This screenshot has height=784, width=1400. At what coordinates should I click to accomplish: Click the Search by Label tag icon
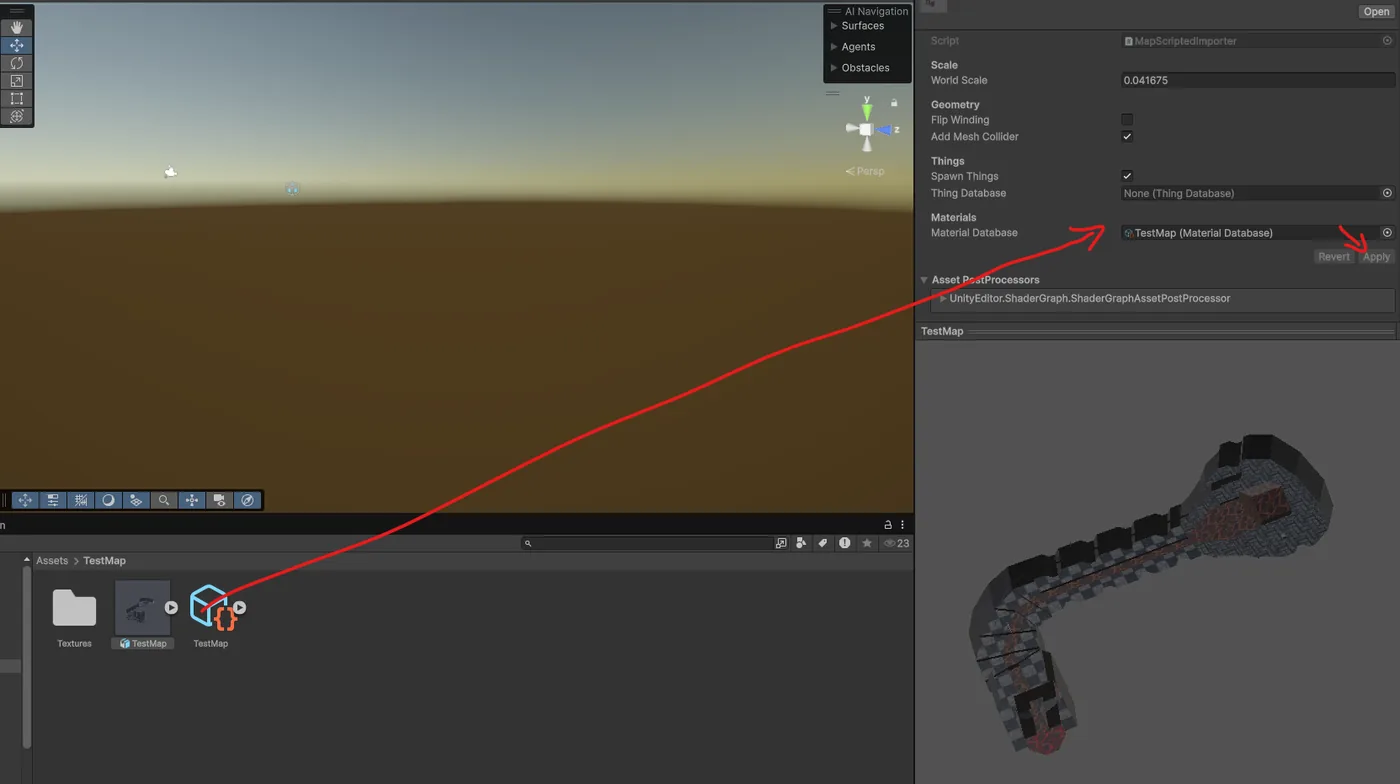823,543
